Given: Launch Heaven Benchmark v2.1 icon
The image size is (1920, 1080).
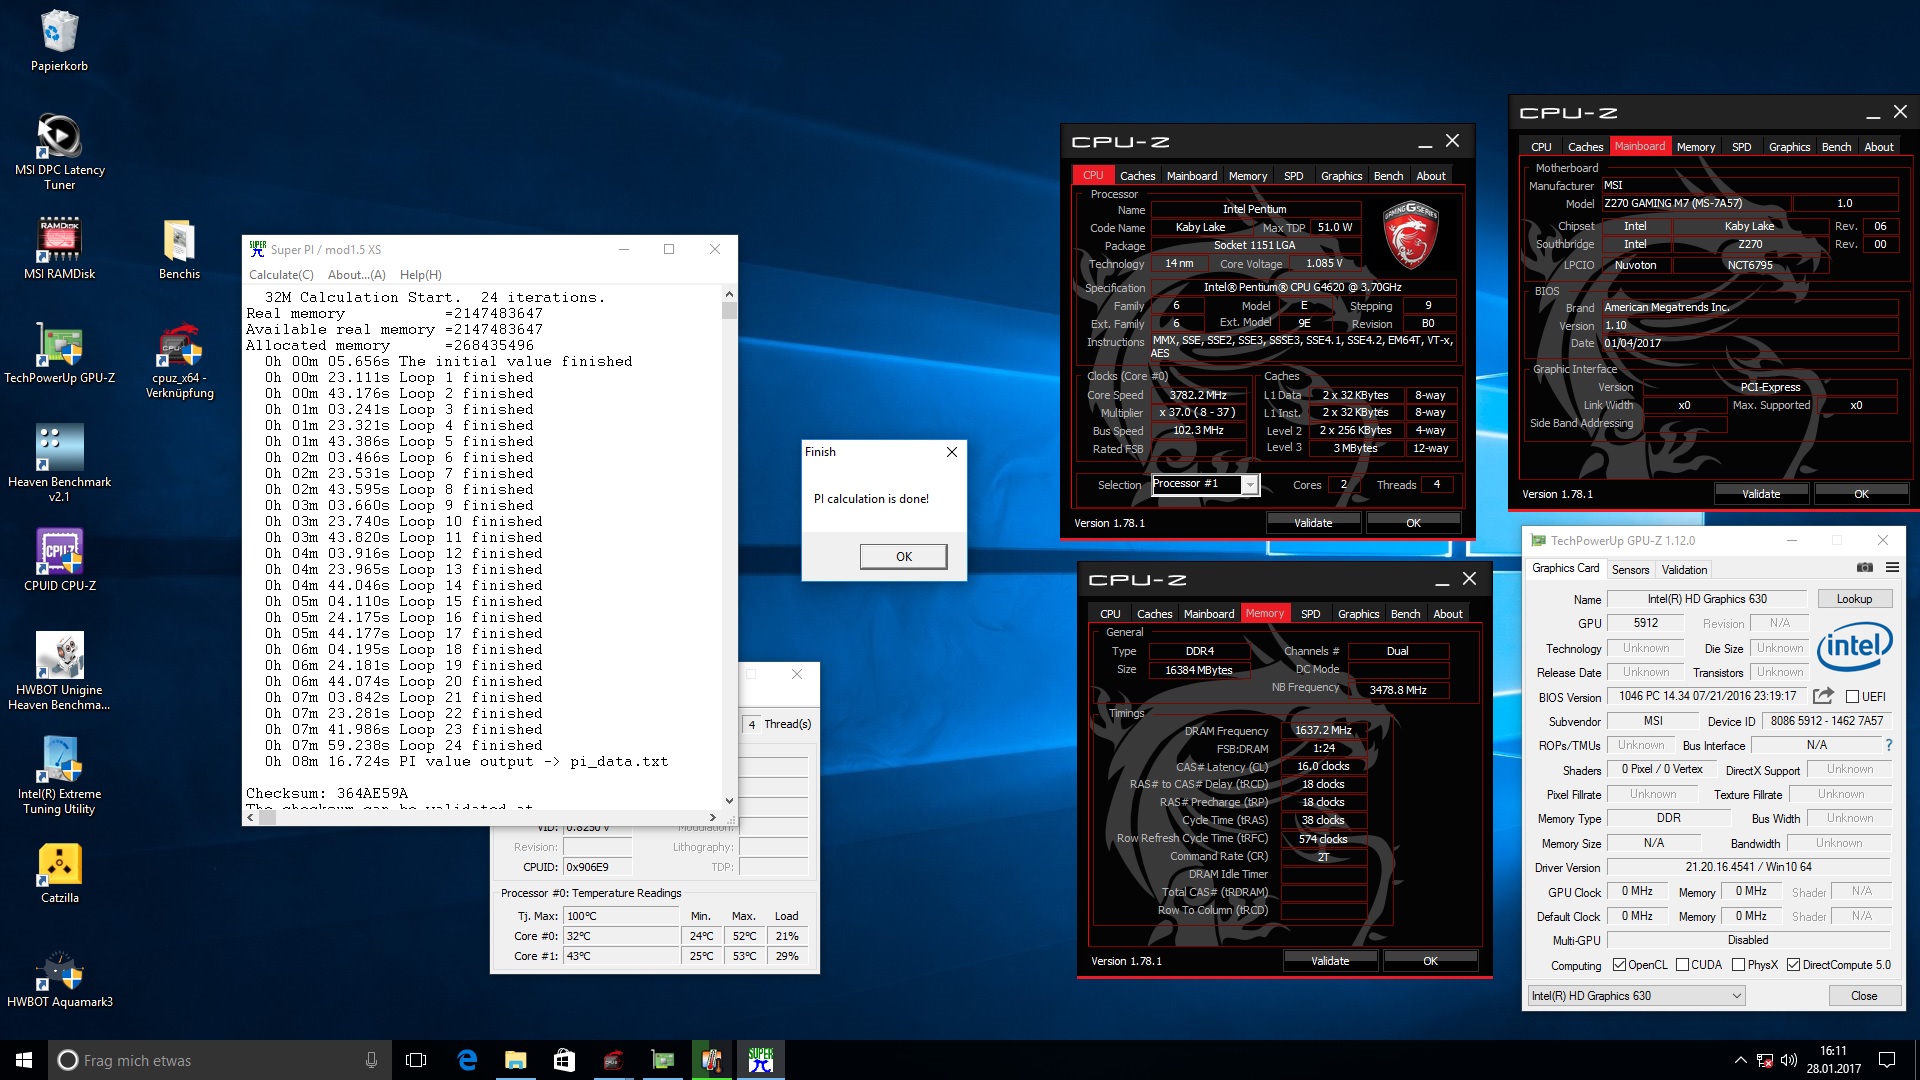Looking at the screenshot, I should [x=59, y=463].
